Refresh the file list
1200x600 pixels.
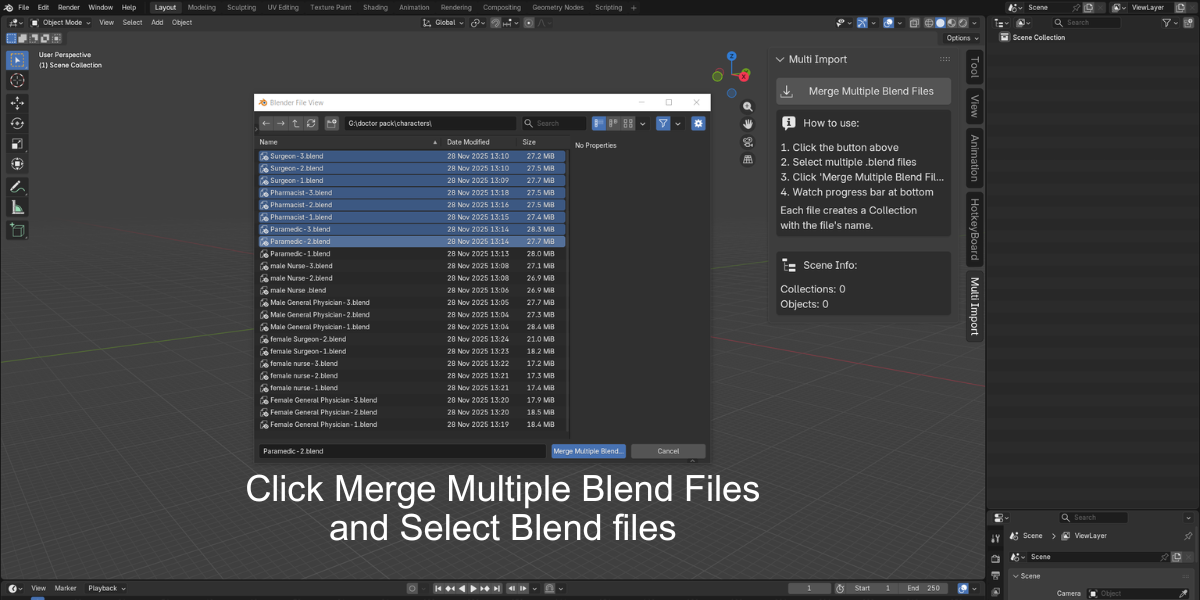[311, 123]
